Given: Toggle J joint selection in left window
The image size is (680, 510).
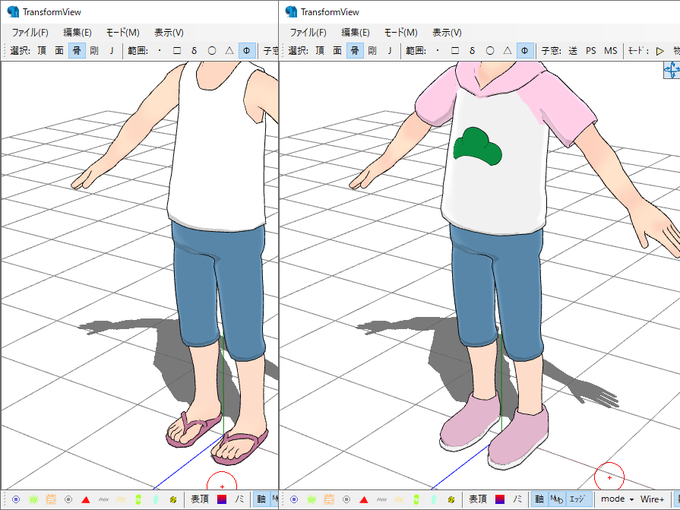Looking at the screenshot, I should (111, 51).
